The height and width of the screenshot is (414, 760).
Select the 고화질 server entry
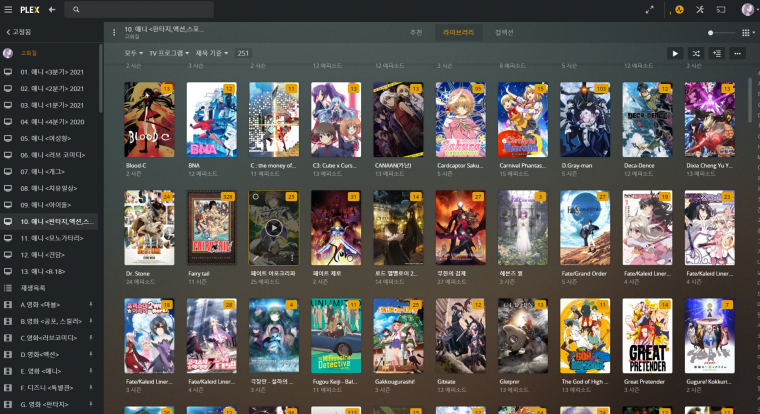coord(48,53)
